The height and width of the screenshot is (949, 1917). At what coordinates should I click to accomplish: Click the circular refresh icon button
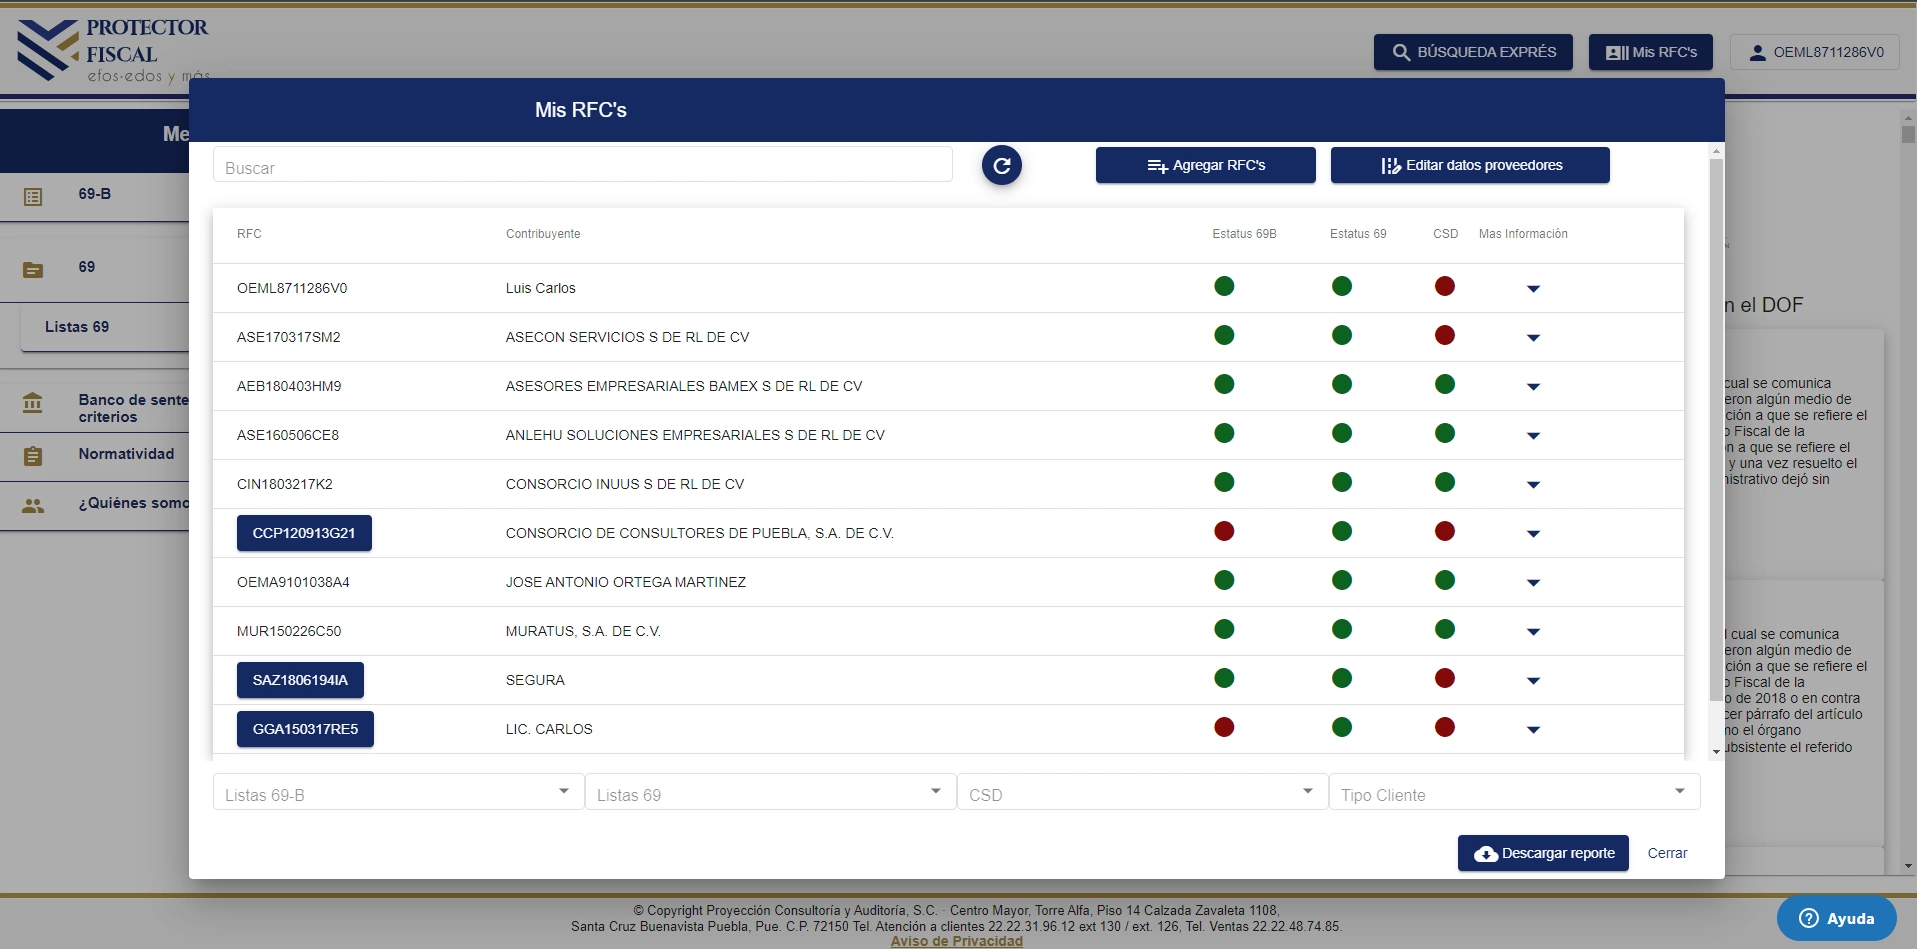point(1001,166)
